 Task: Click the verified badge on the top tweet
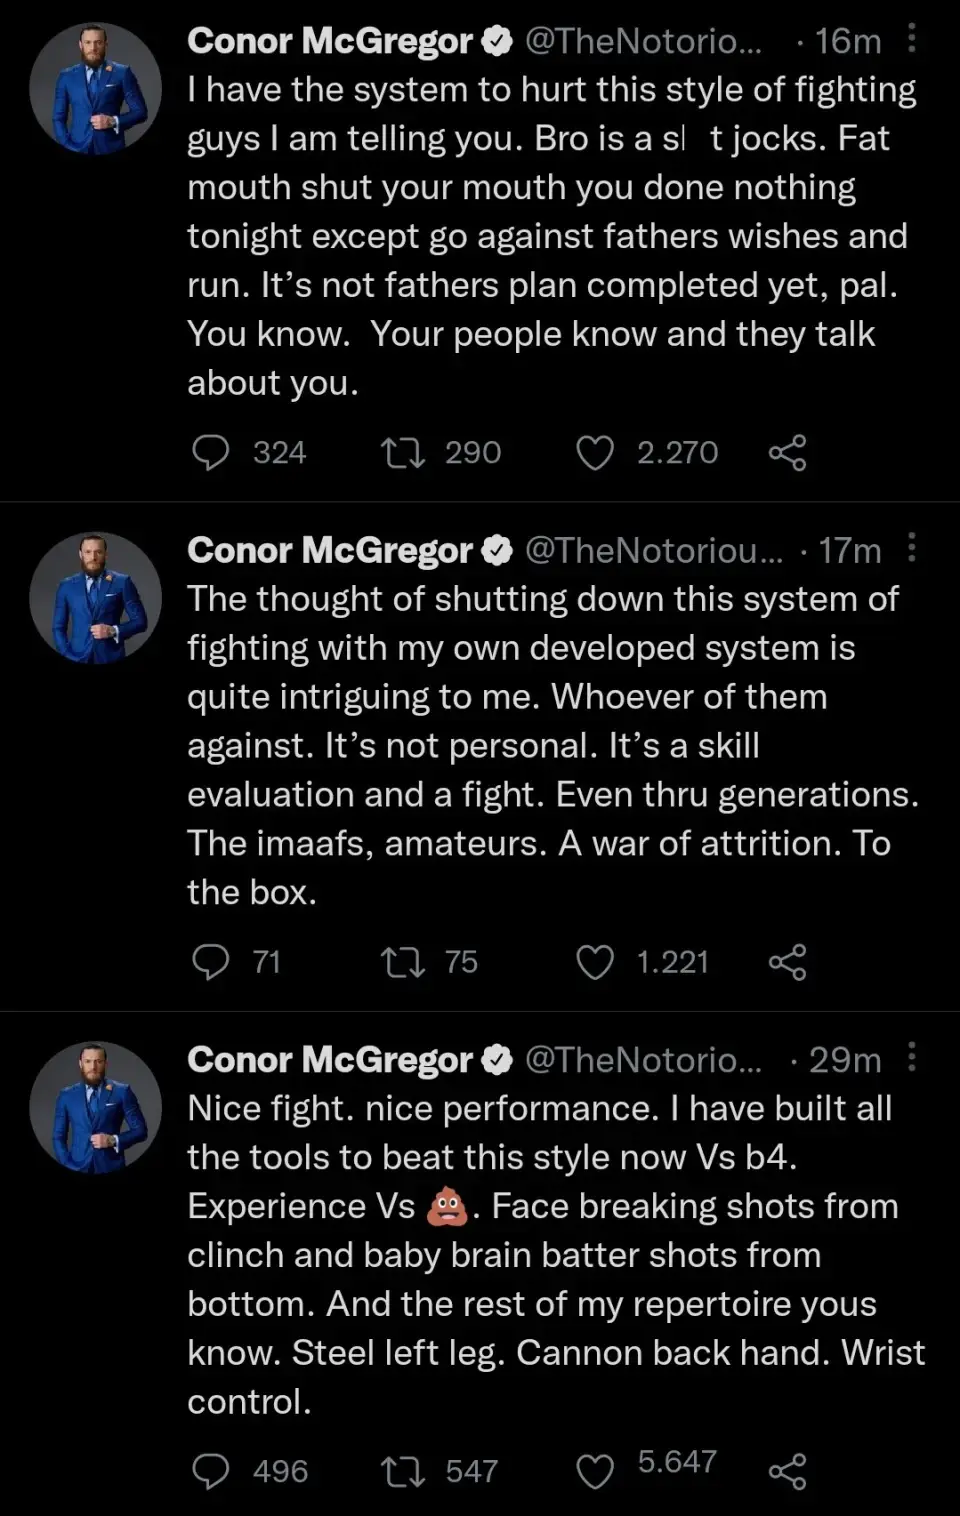(497, 40)
